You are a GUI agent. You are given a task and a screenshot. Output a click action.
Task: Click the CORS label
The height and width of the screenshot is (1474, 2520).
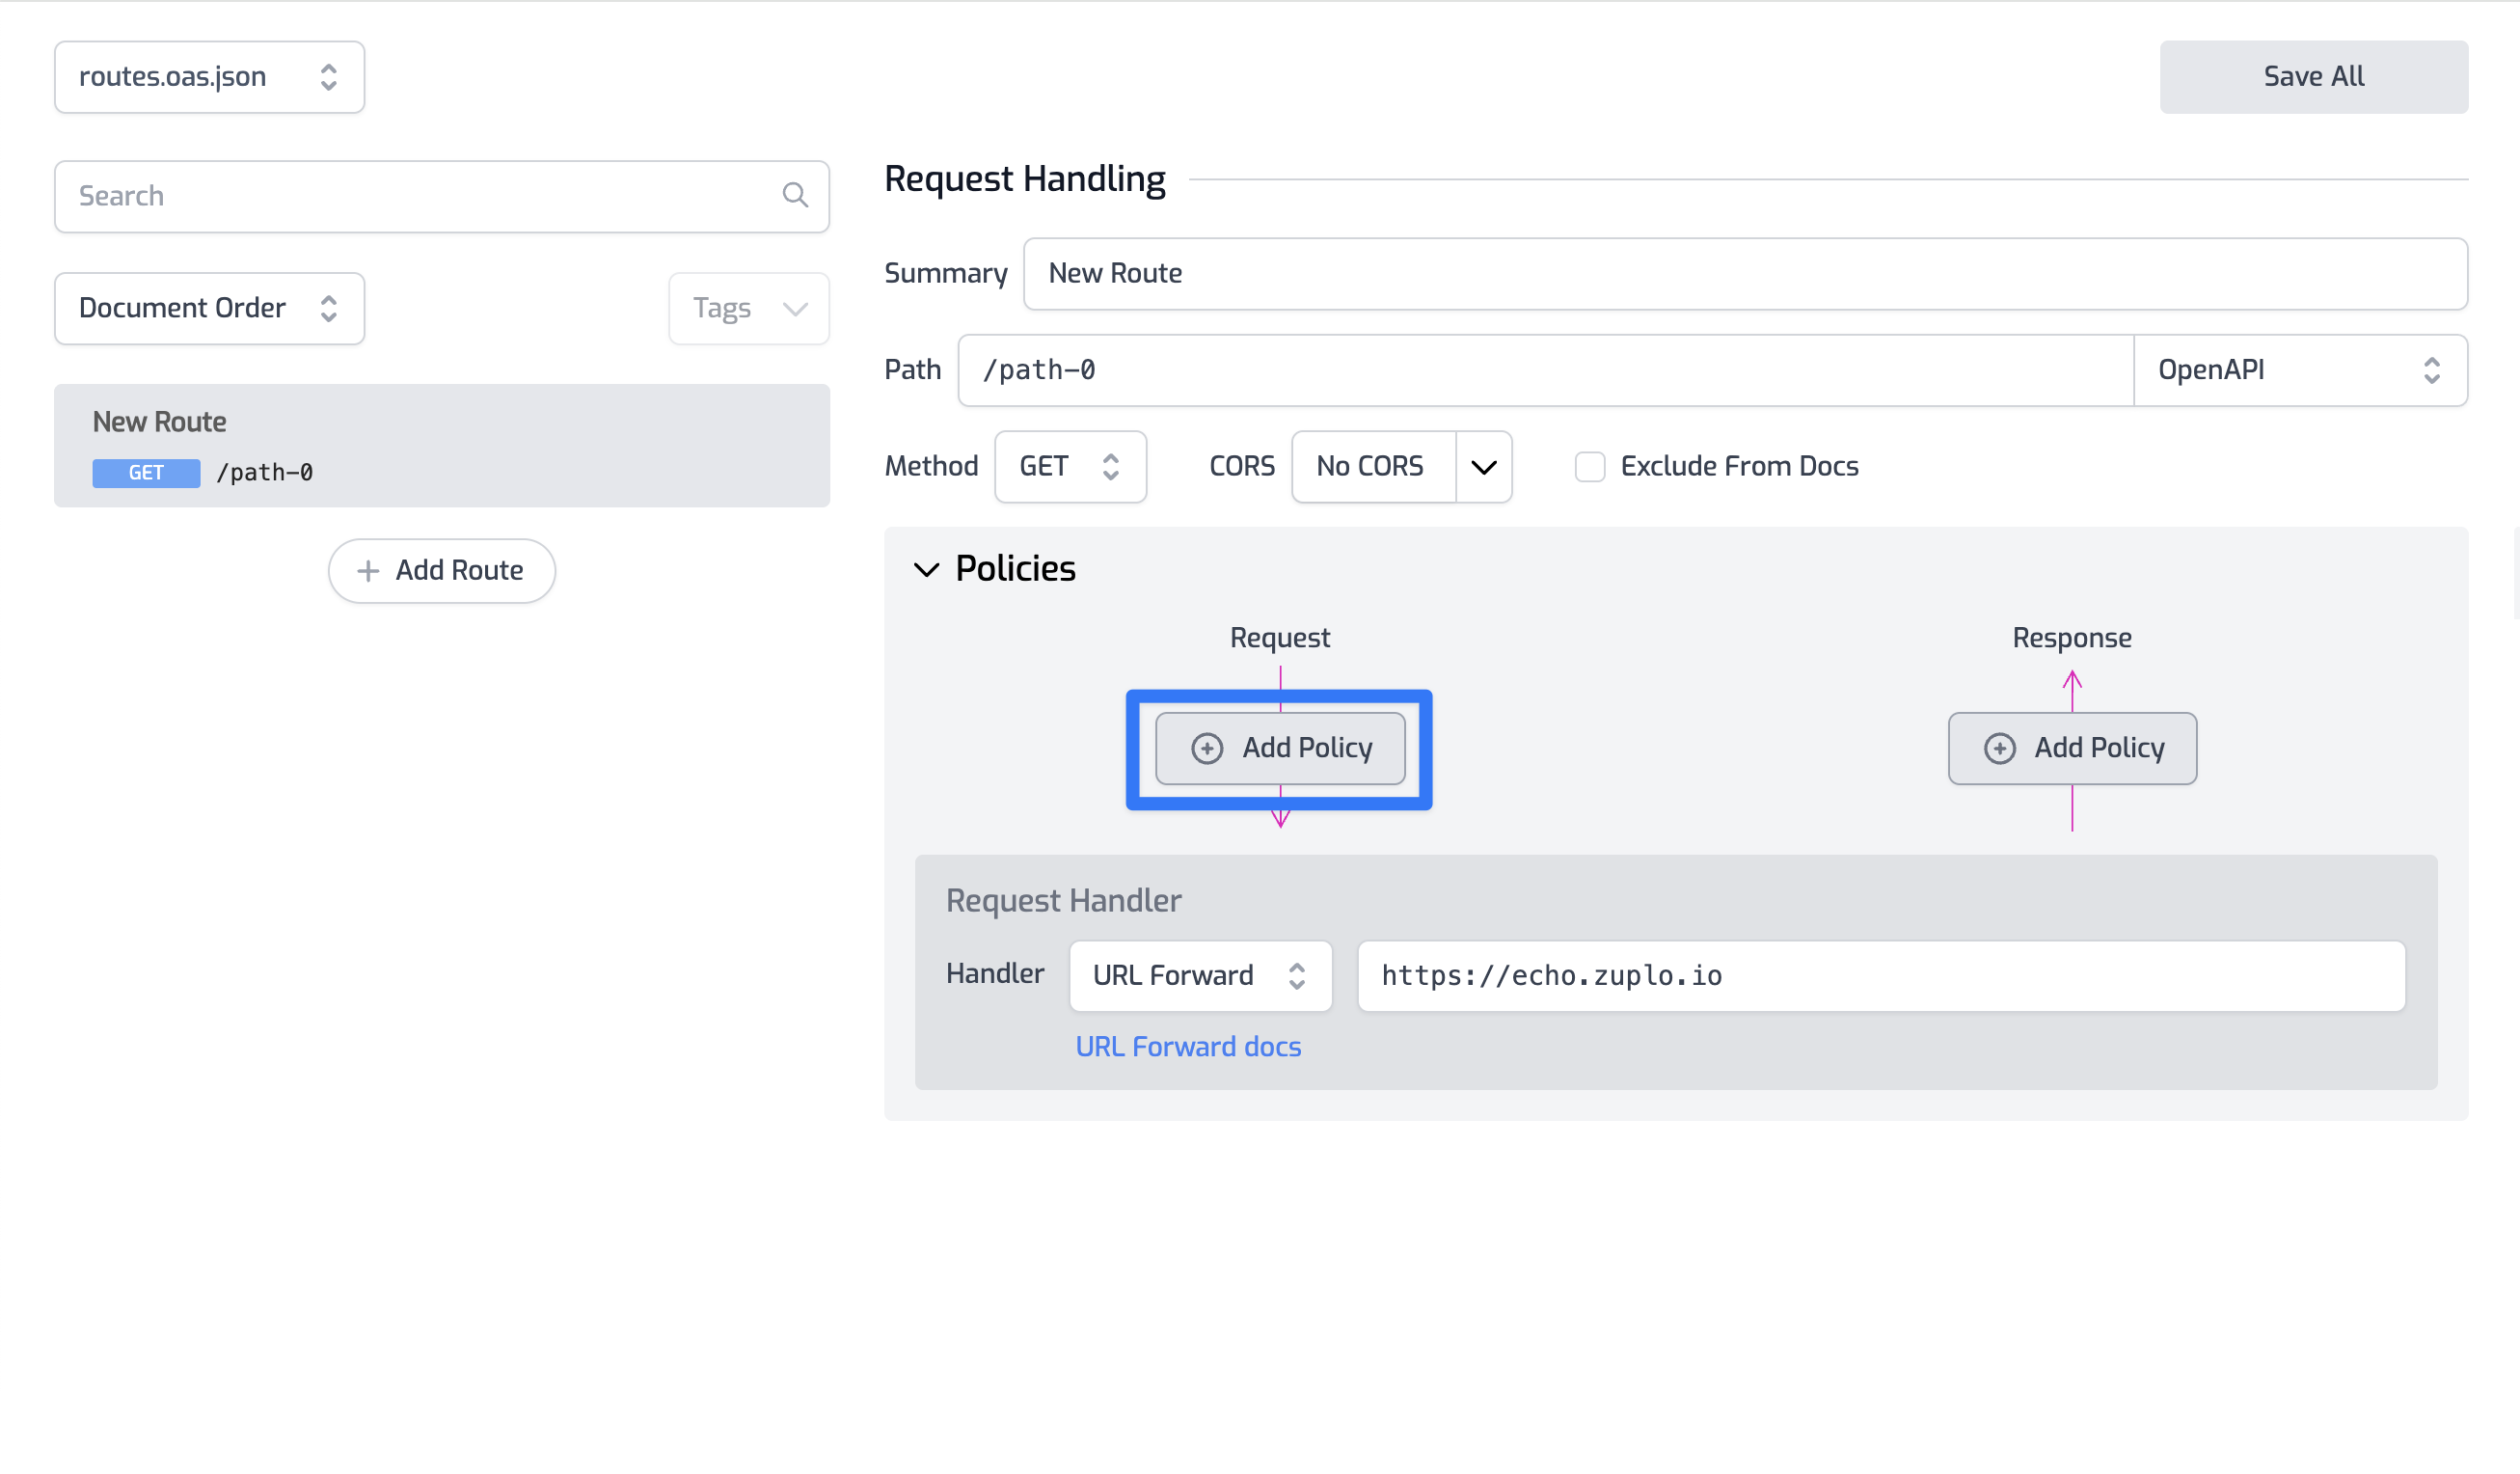(1242, 467)
